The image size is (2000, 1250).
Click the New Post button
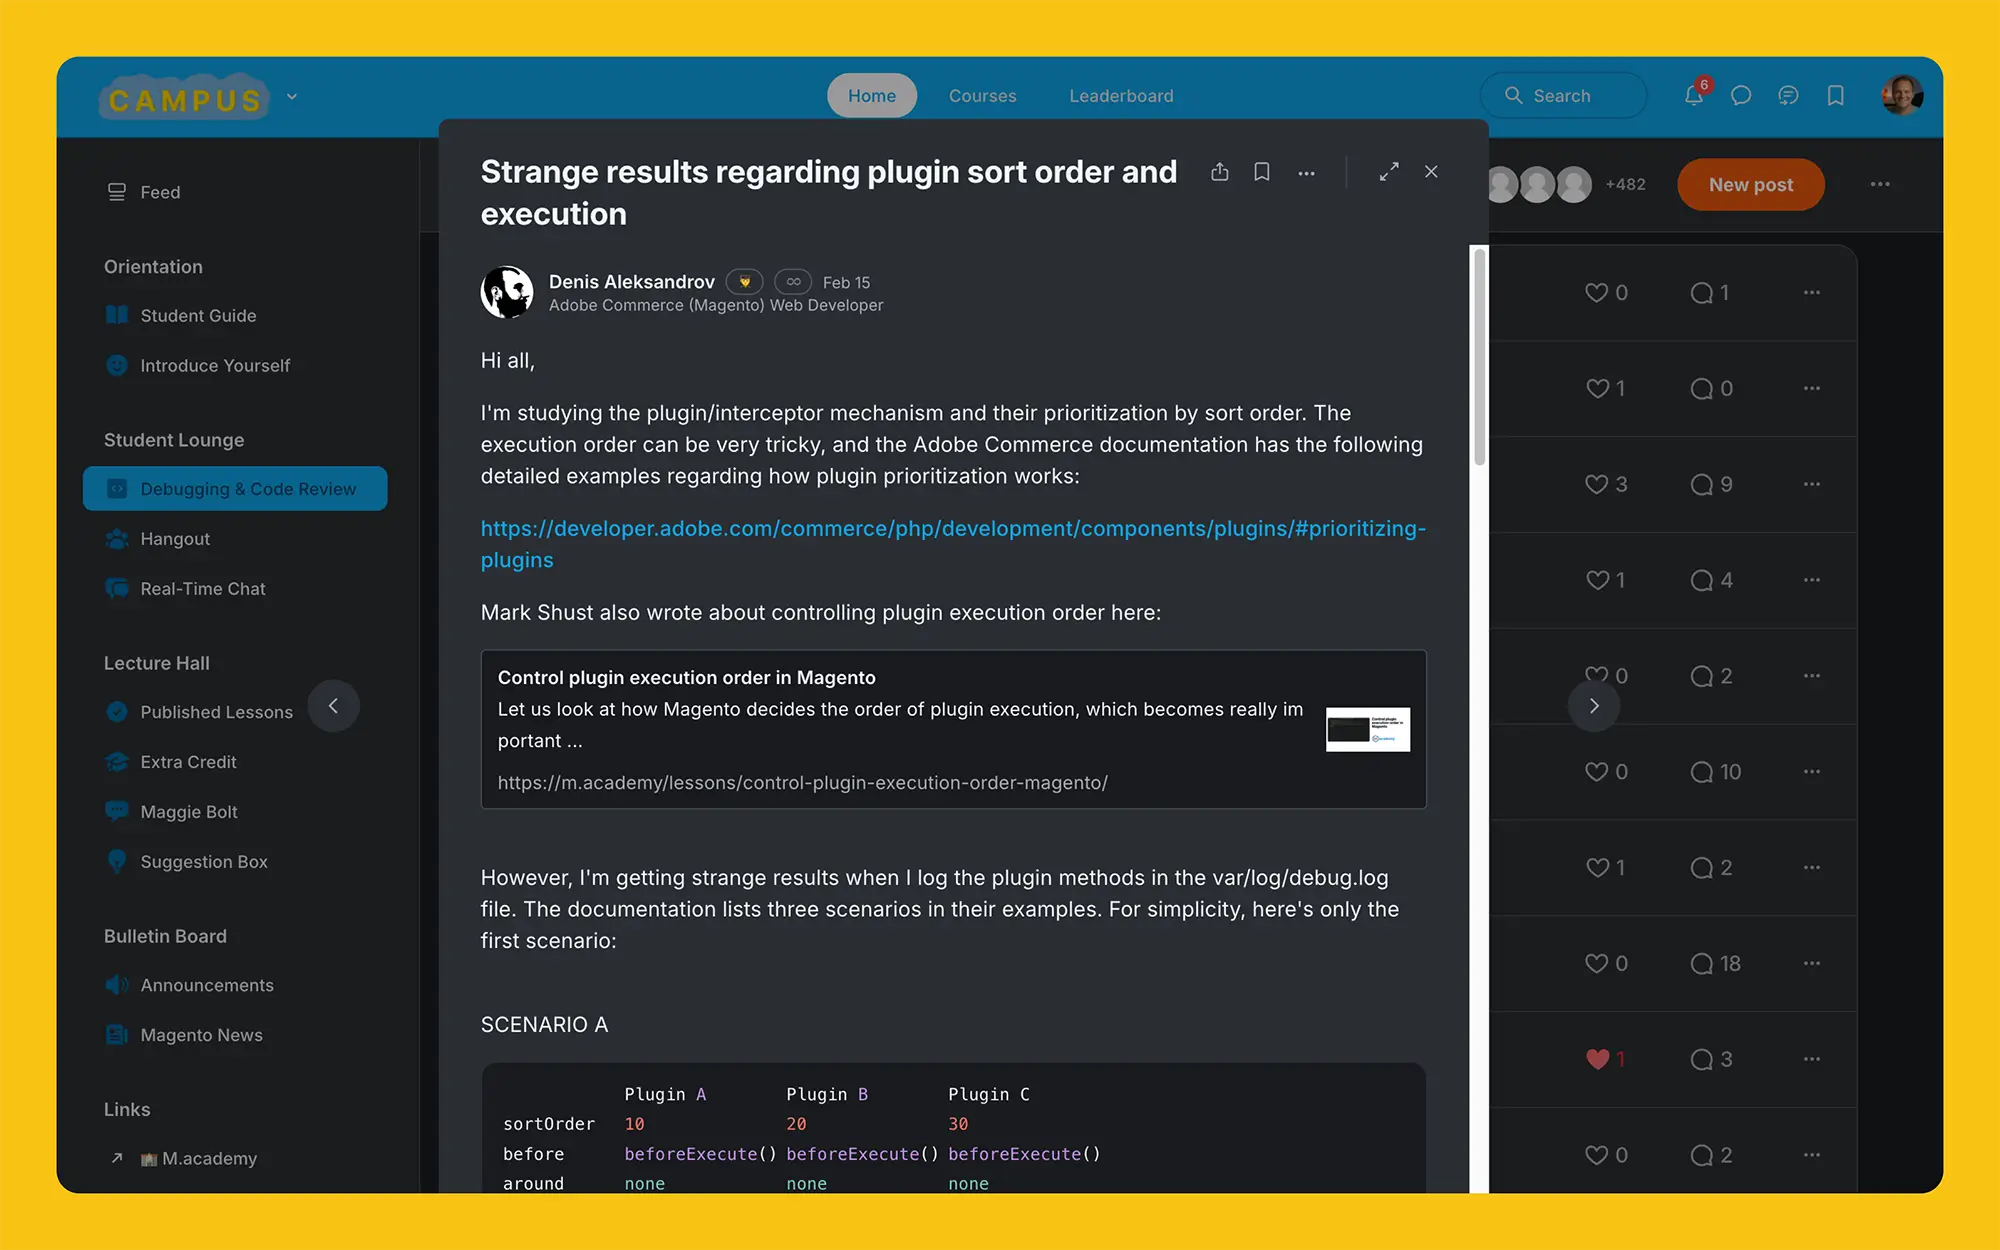tap(1751, 184)
